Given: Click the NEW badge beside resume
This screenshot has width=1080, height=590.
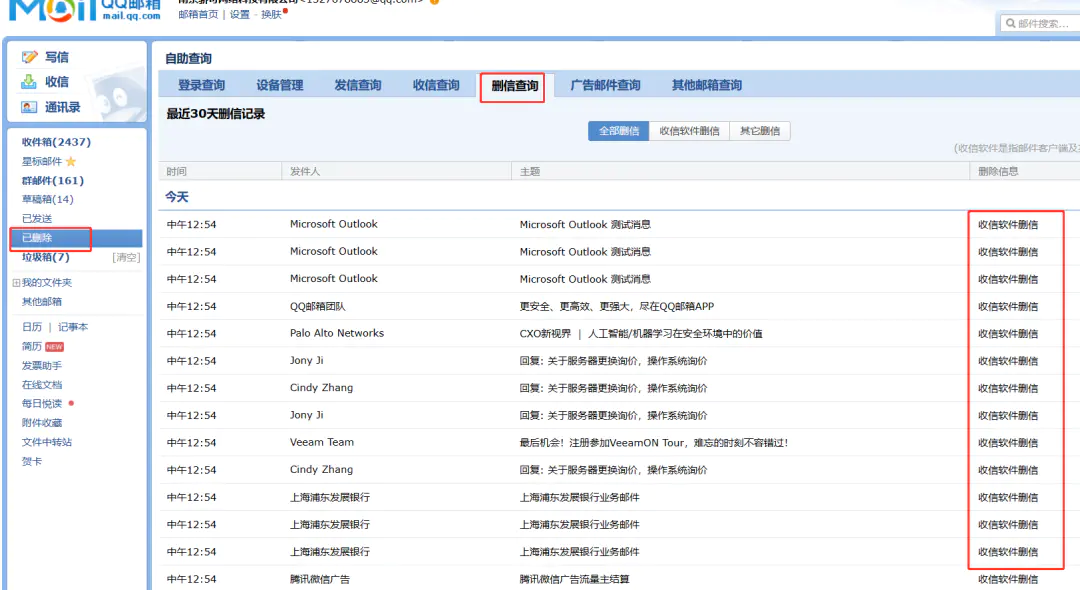Looking at the screenshot, I should (x=54, y=347).
